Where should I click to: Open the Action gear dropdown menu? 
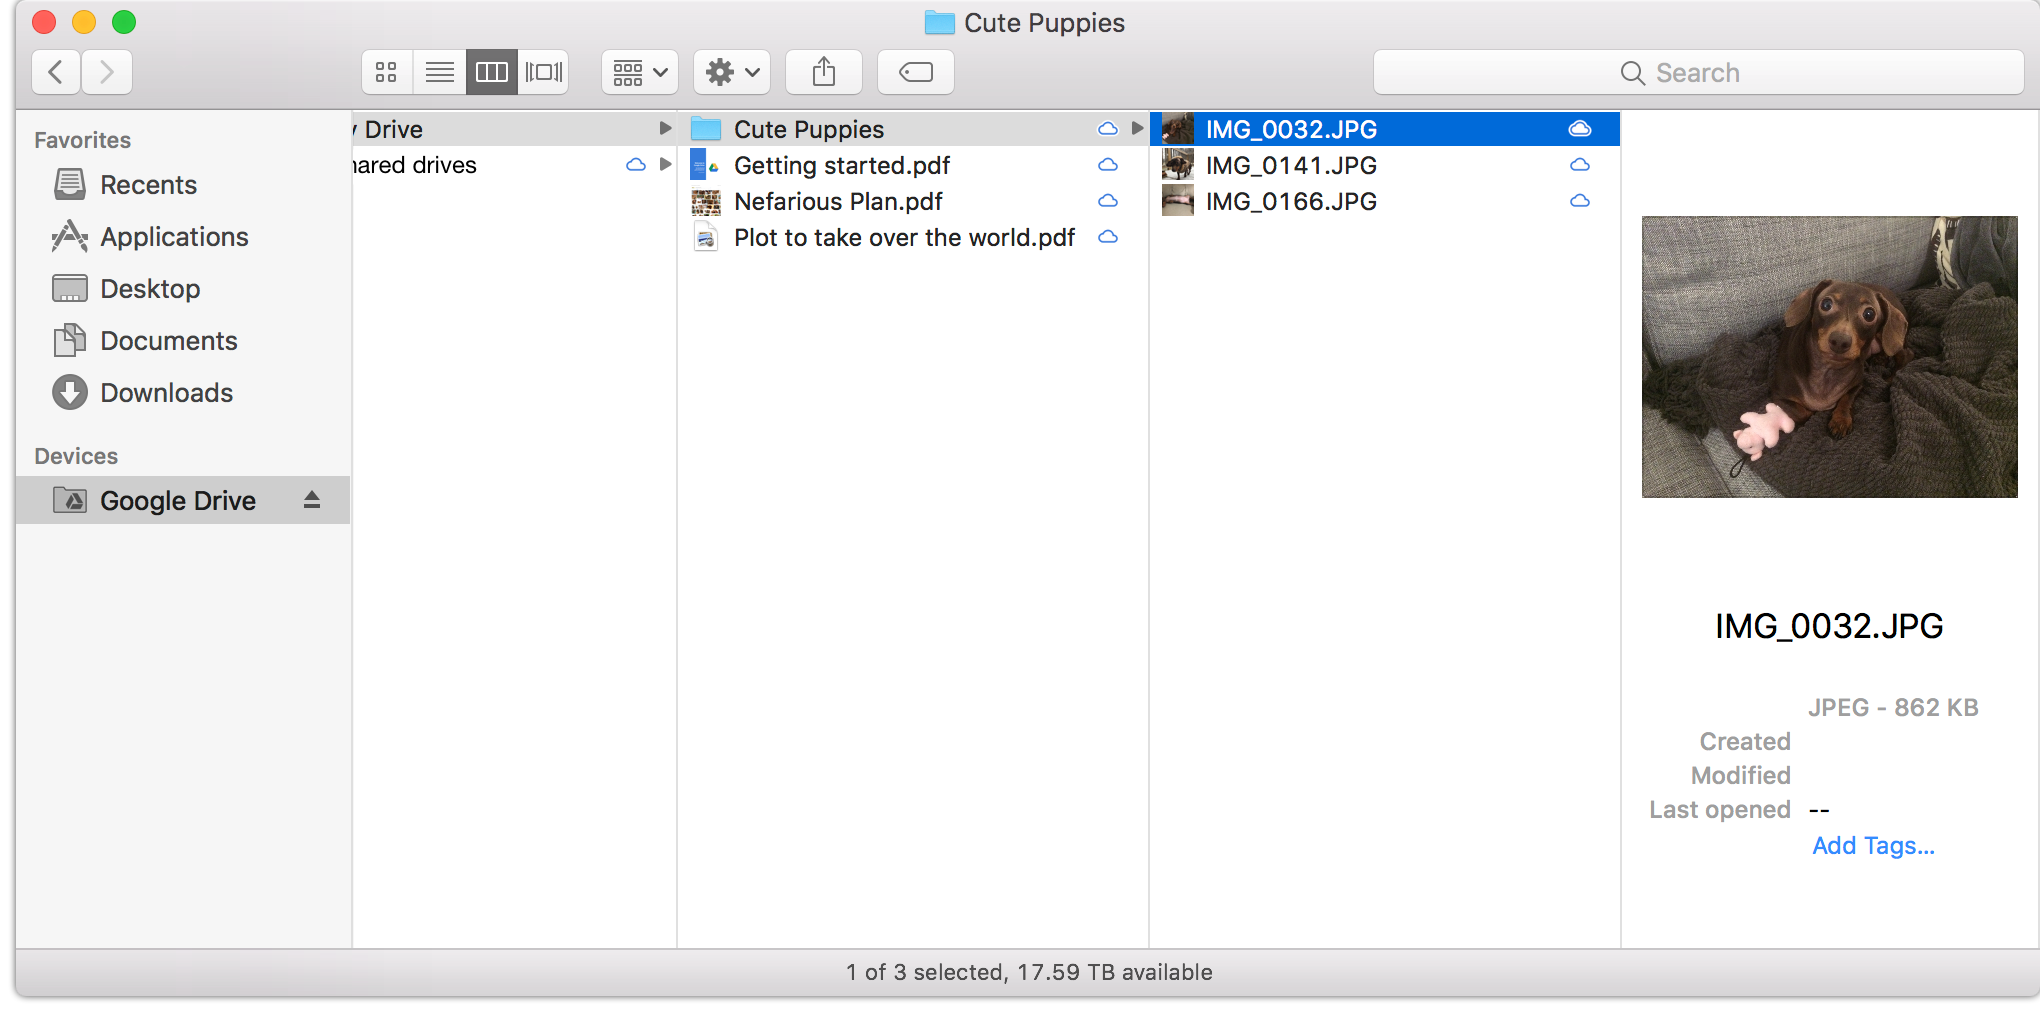tap(732, 72)
